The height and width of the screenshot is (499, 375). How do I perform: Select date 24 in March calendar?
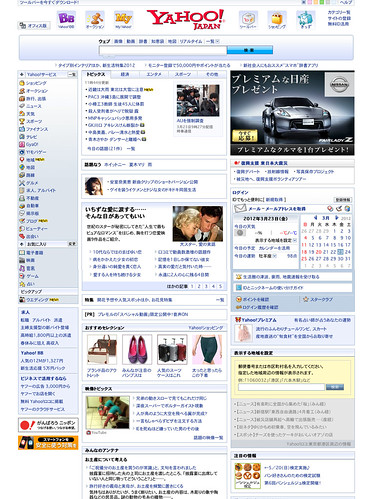click(x=348, y=252)
